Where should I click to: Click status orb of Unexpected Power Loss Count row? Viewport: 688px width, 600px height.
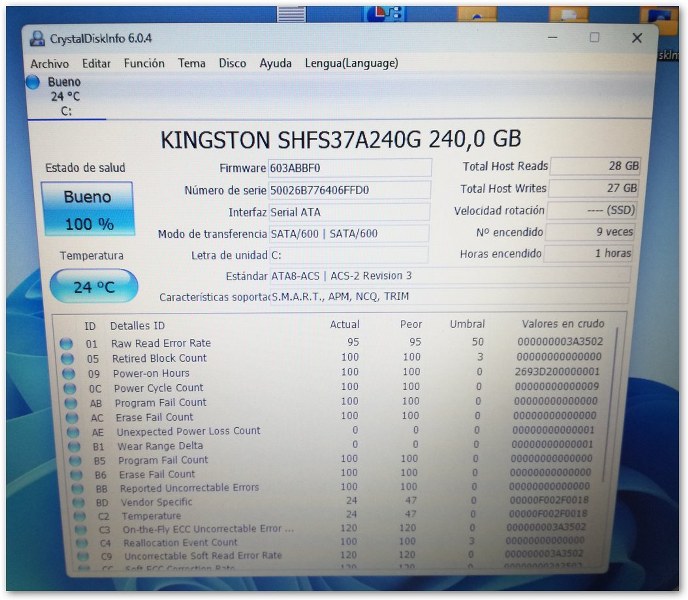click(73, 432)
